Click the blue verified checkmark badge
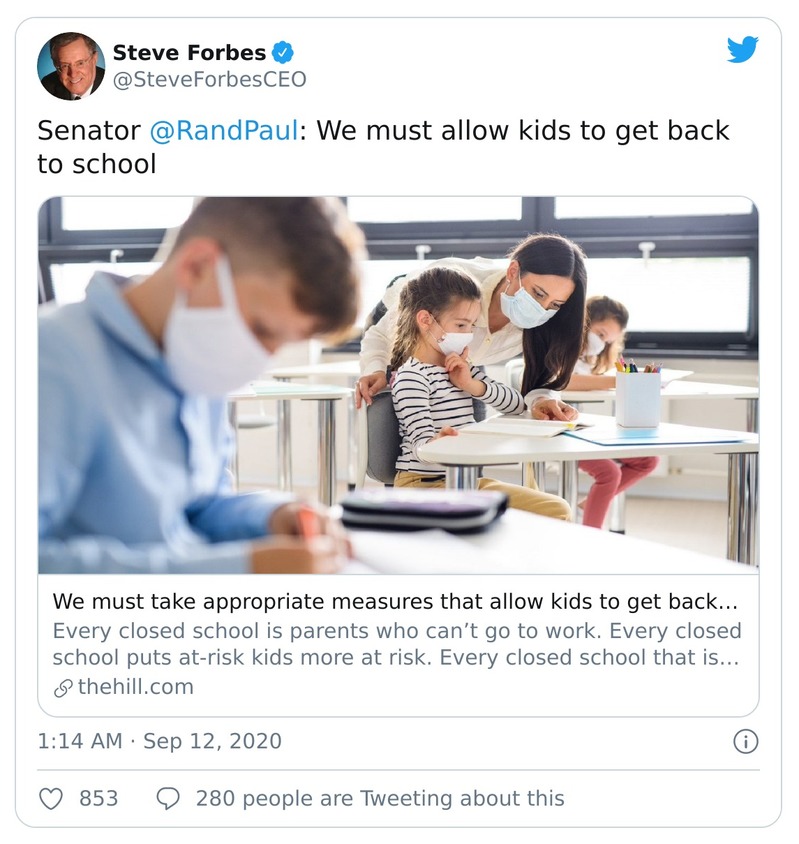 284,52
